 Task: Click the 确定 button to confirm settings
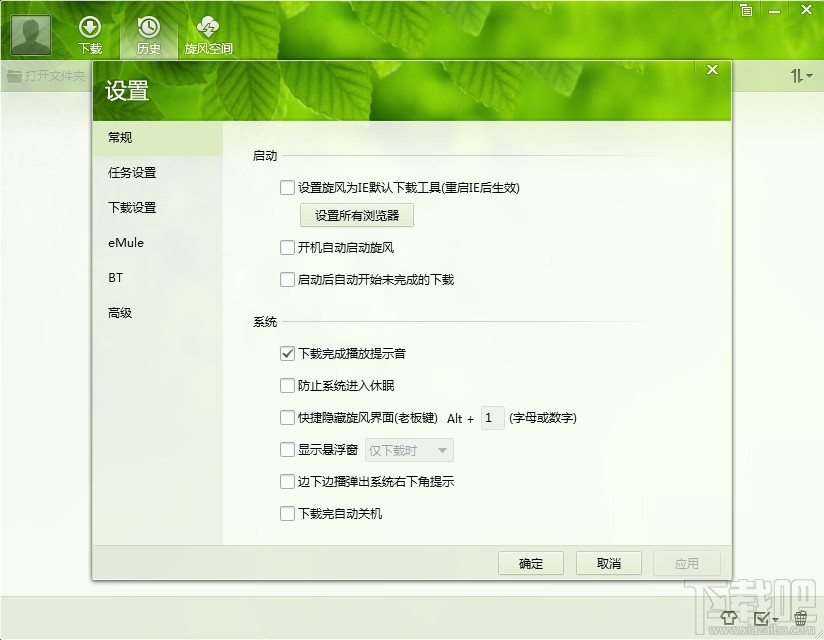[x=530, y=563]
